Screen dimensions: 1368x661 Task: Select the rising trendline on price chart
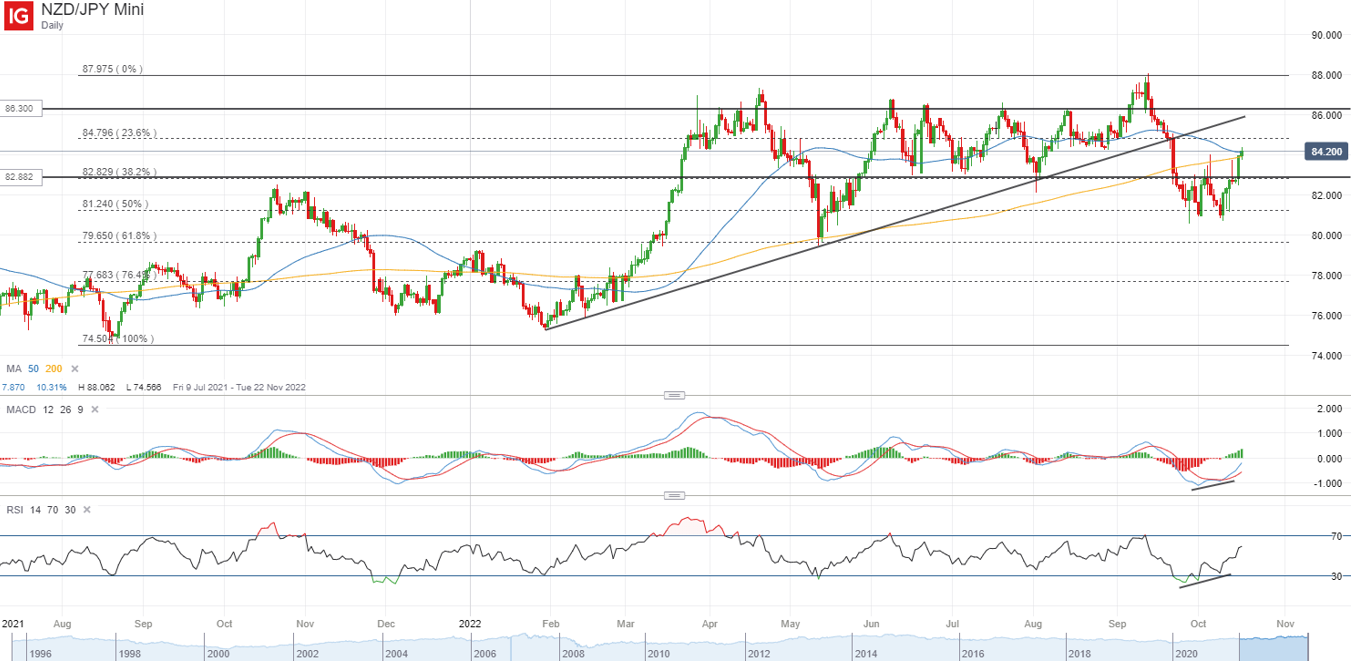[x=895, y=222]
